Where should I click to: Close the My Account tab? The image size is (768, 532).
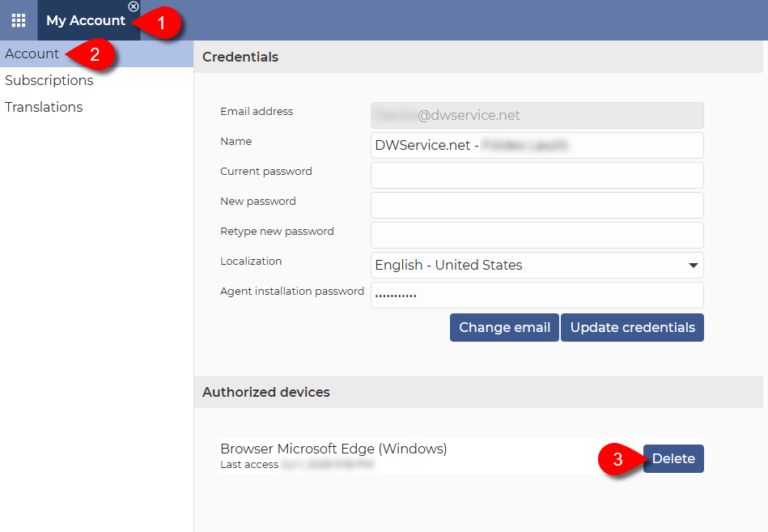tap(133, 6)
